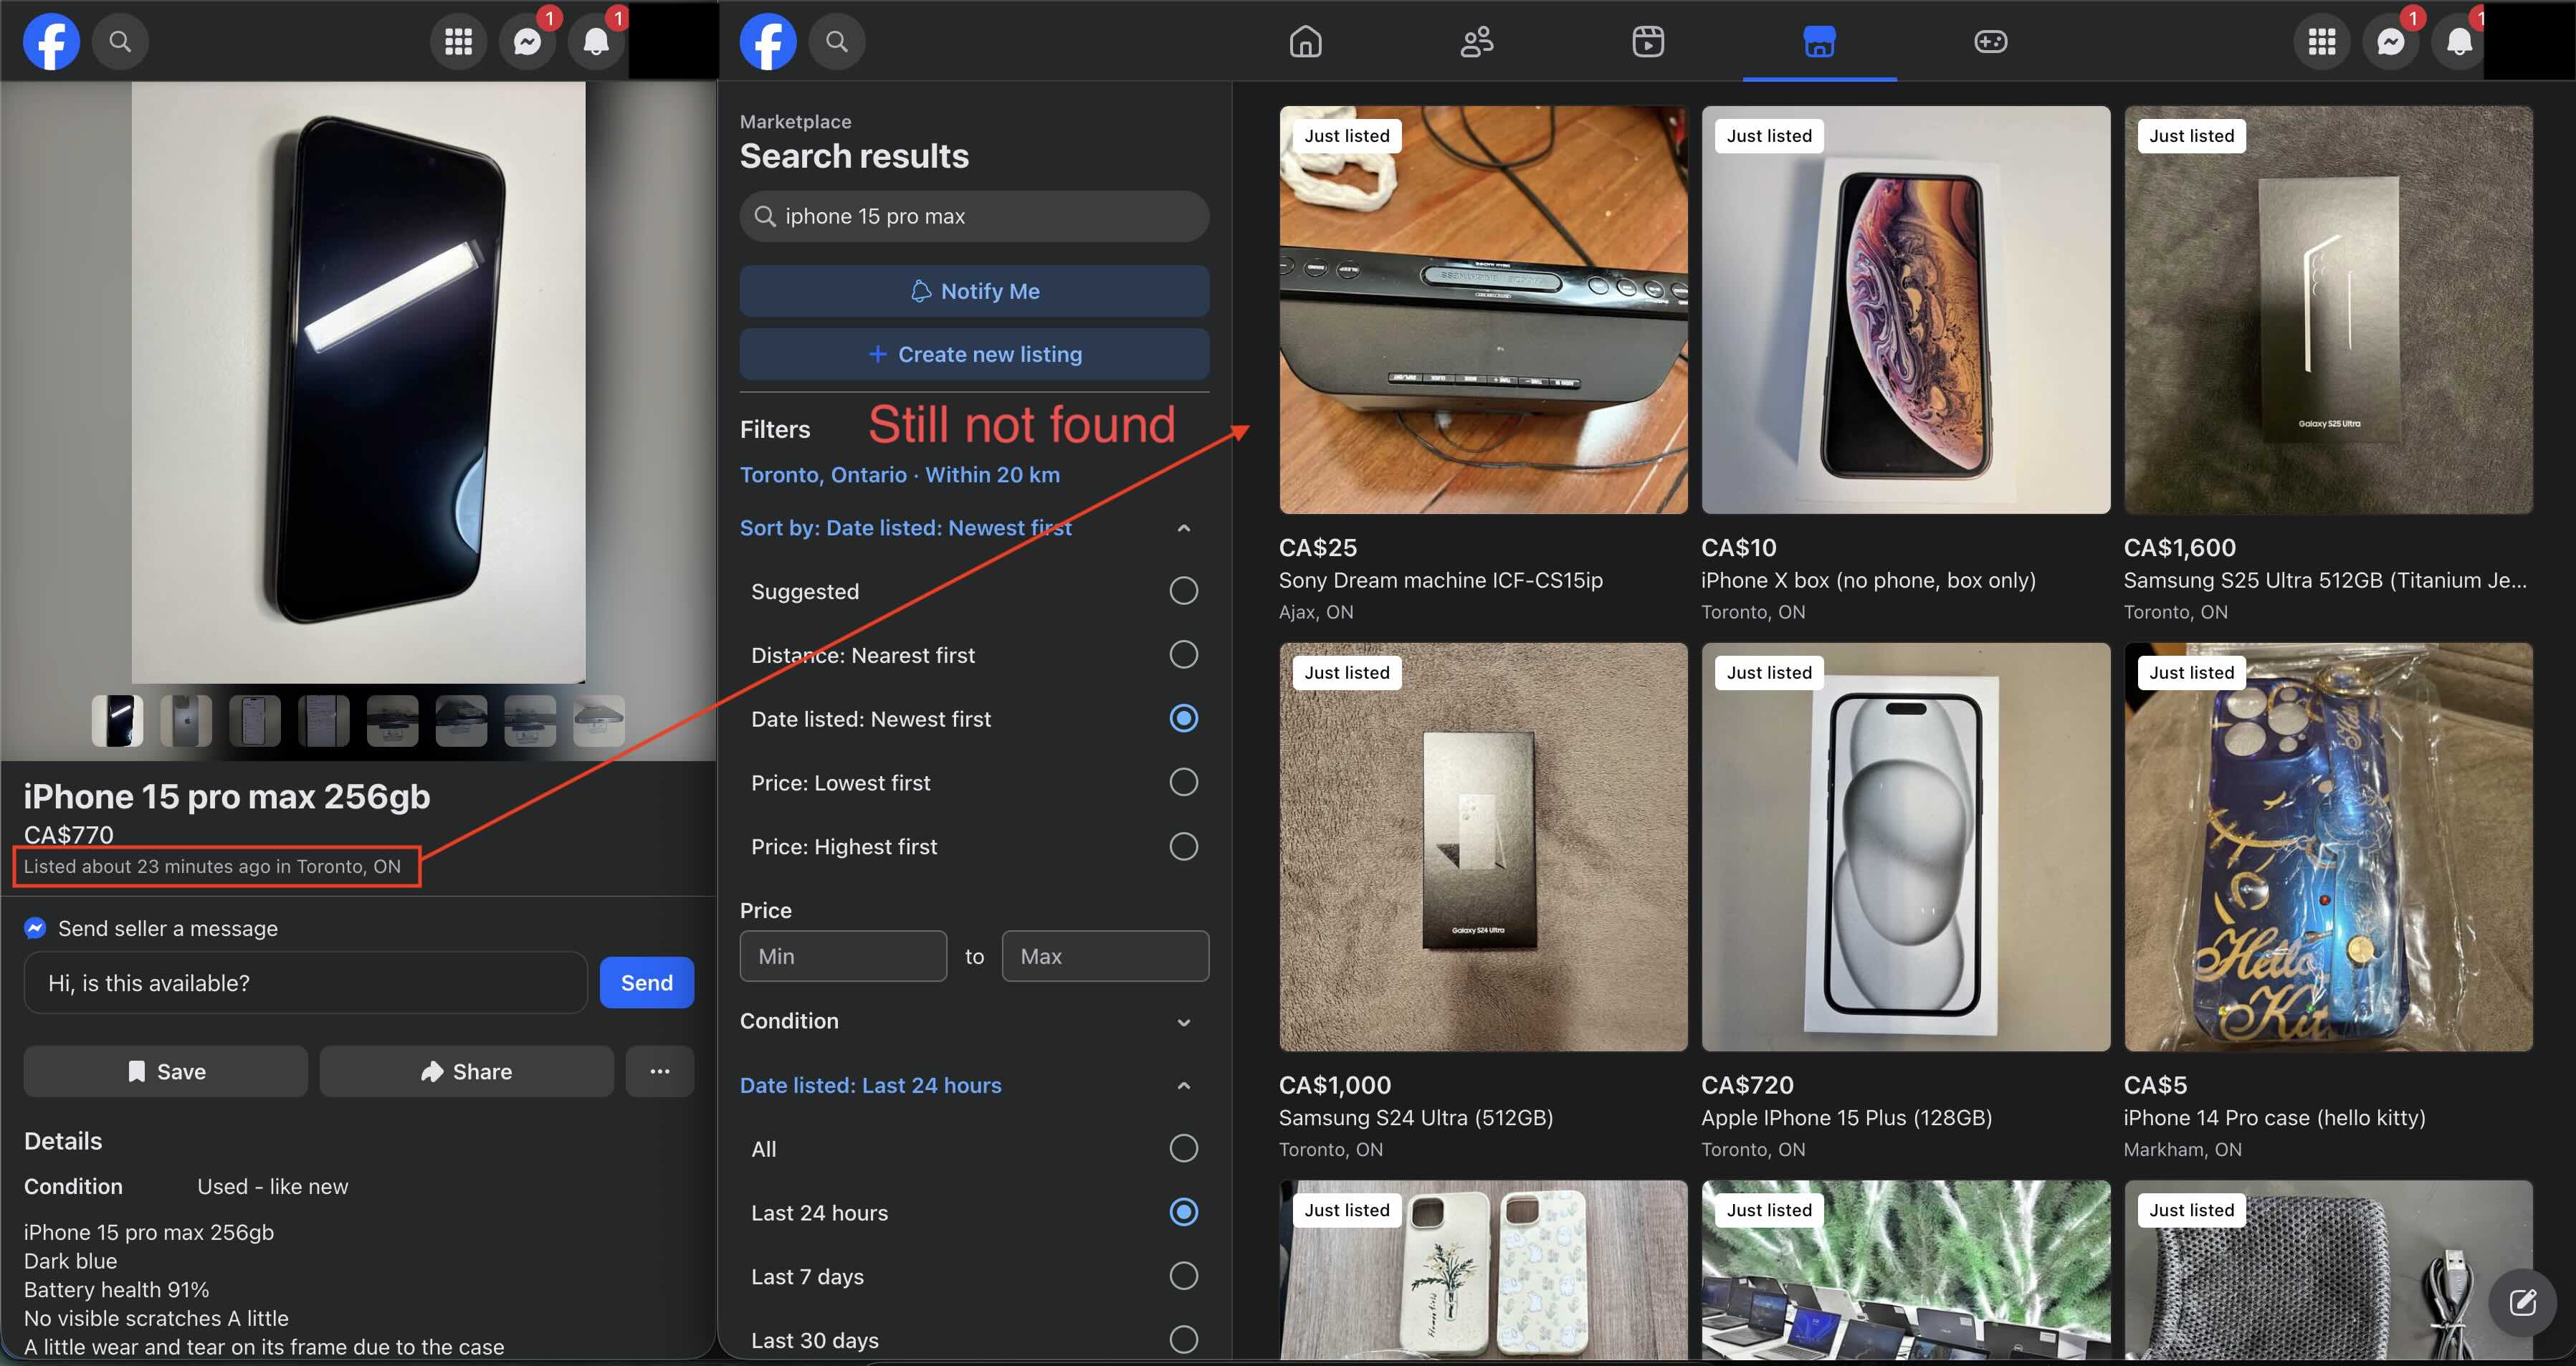Image resolution: width=2576 pixels, height=1366 pixels.
Task: Open the menu grid in the Marketplace window
Action: [x=2321, y=41]
